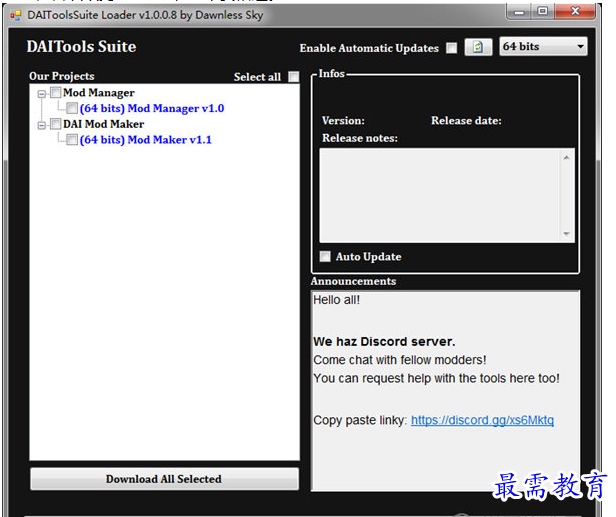This screenshot has width=616, height=517.
Task: Collapse the Mod Manager tree node
Action: coord(41,94)
